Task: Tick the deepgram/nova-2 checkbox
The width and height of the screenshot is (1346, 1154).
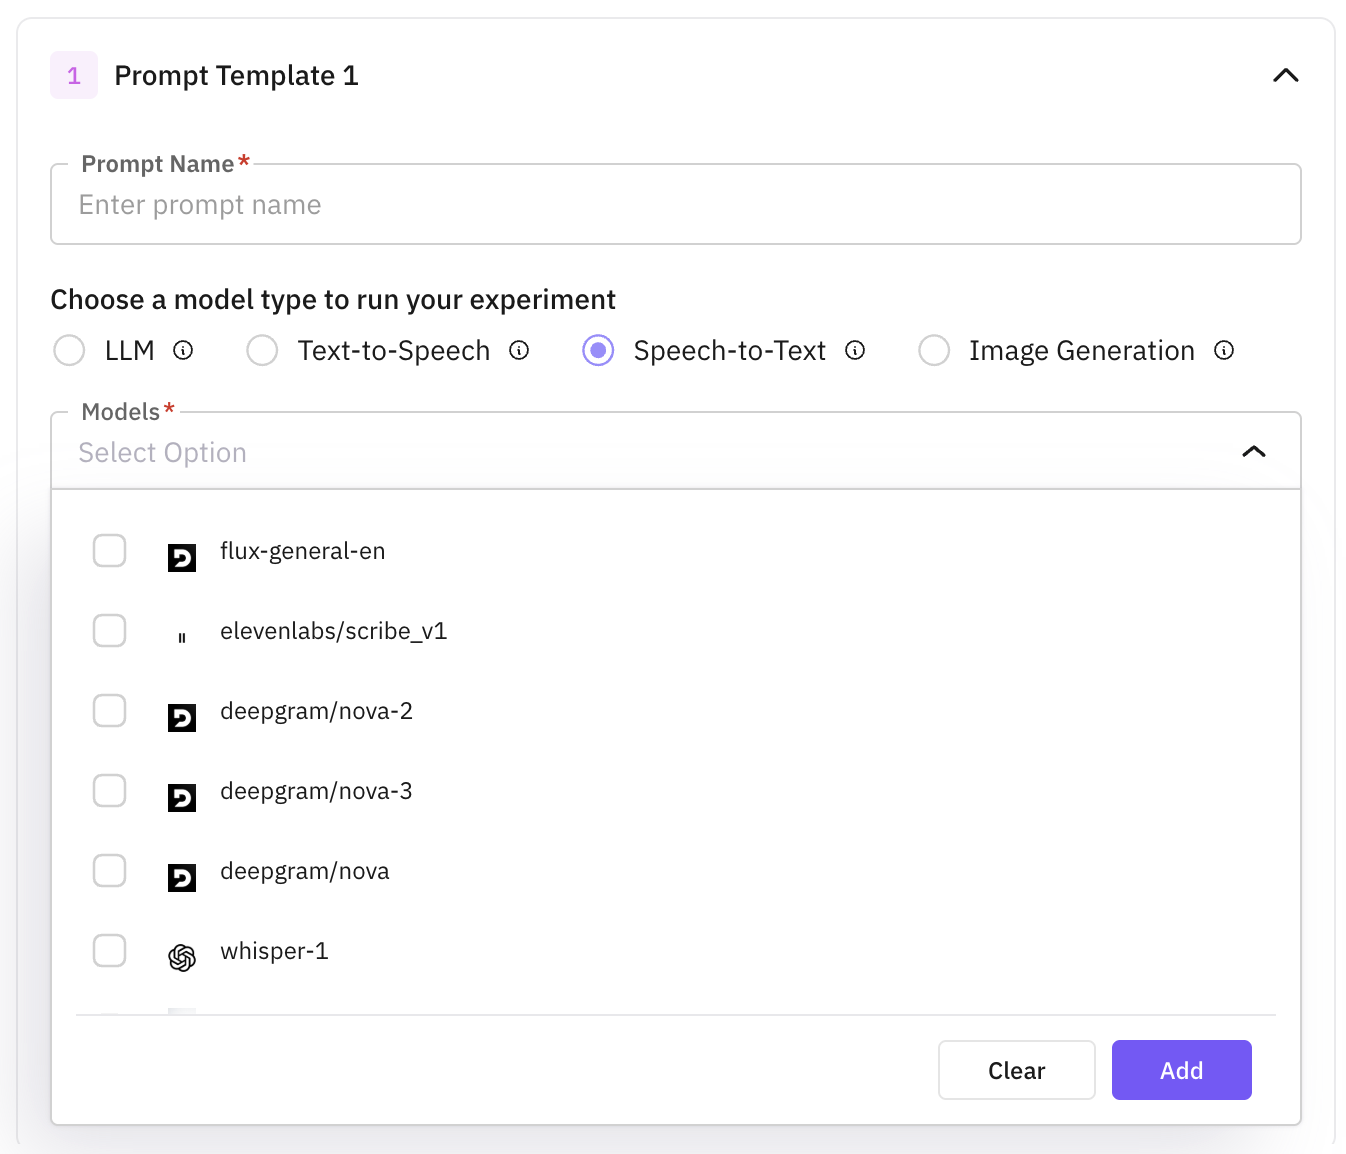Action: (x=110, y=710)
